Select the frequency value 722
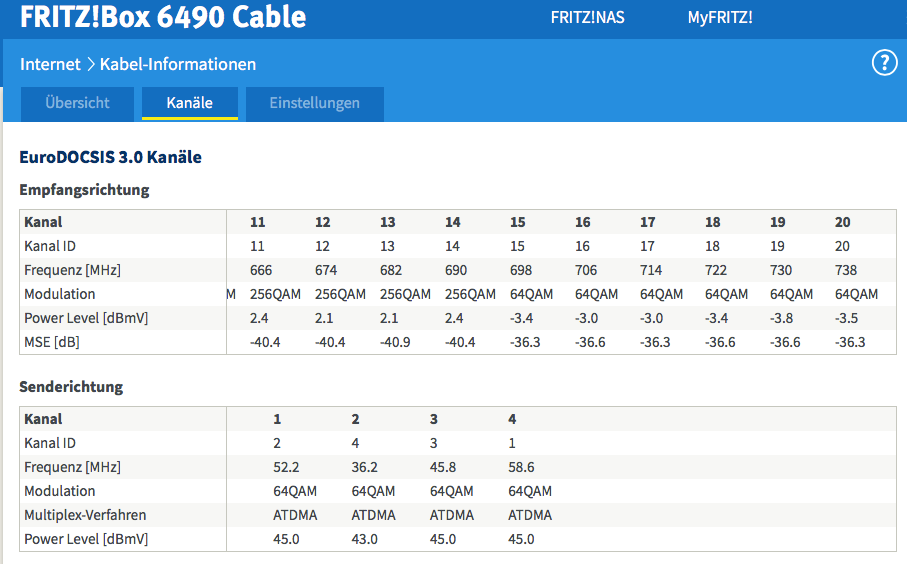The height and width of the screenshot is (564, 907). [716, 270]
